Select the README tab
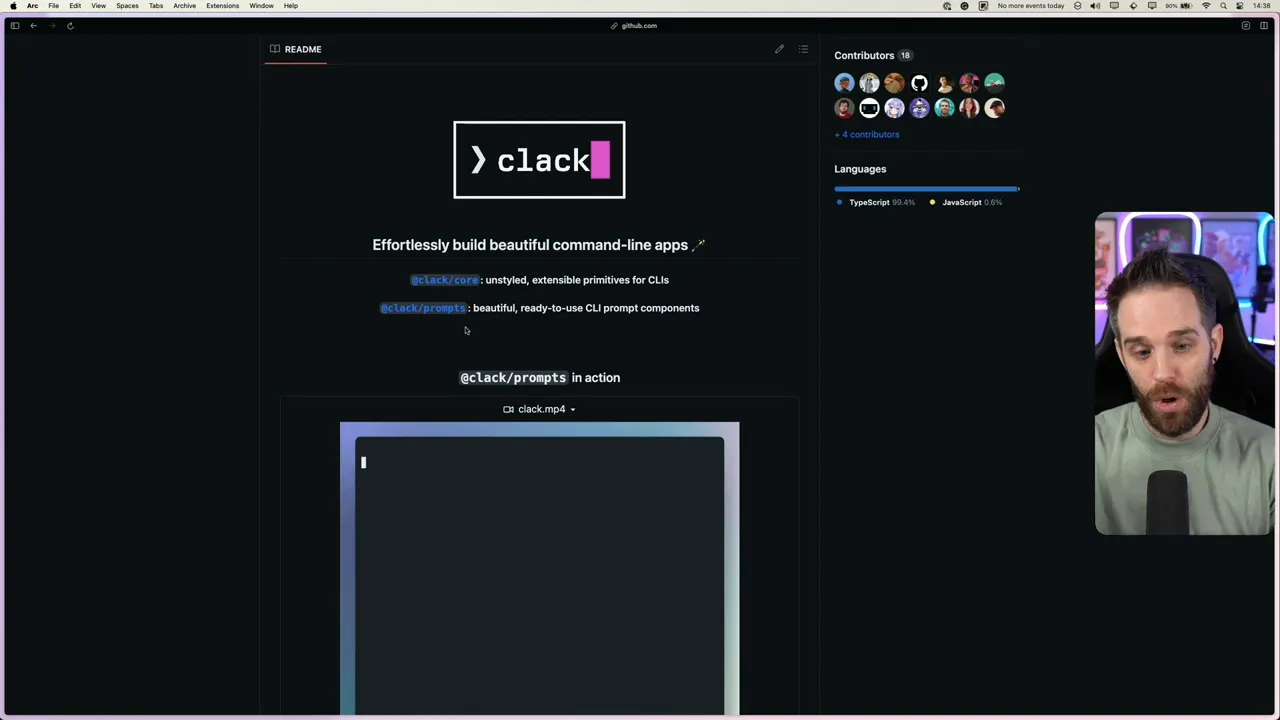 click(295, 49)
